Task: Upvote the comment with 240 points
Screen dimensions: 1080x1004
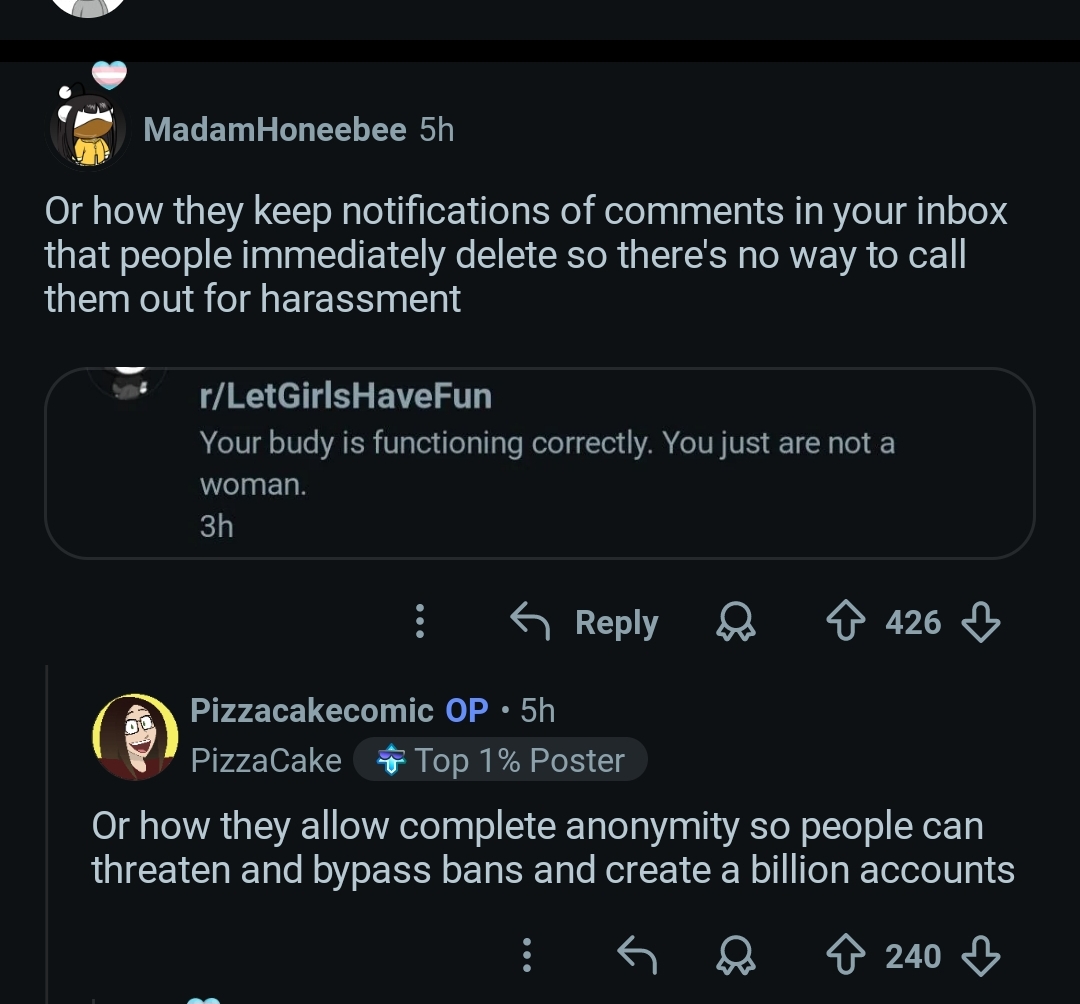Action: (845, 956)
